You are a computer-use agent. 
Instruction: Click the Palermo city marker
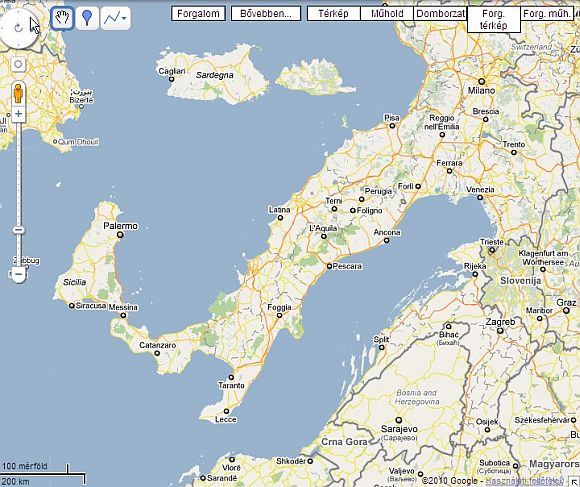coord(120,235)
